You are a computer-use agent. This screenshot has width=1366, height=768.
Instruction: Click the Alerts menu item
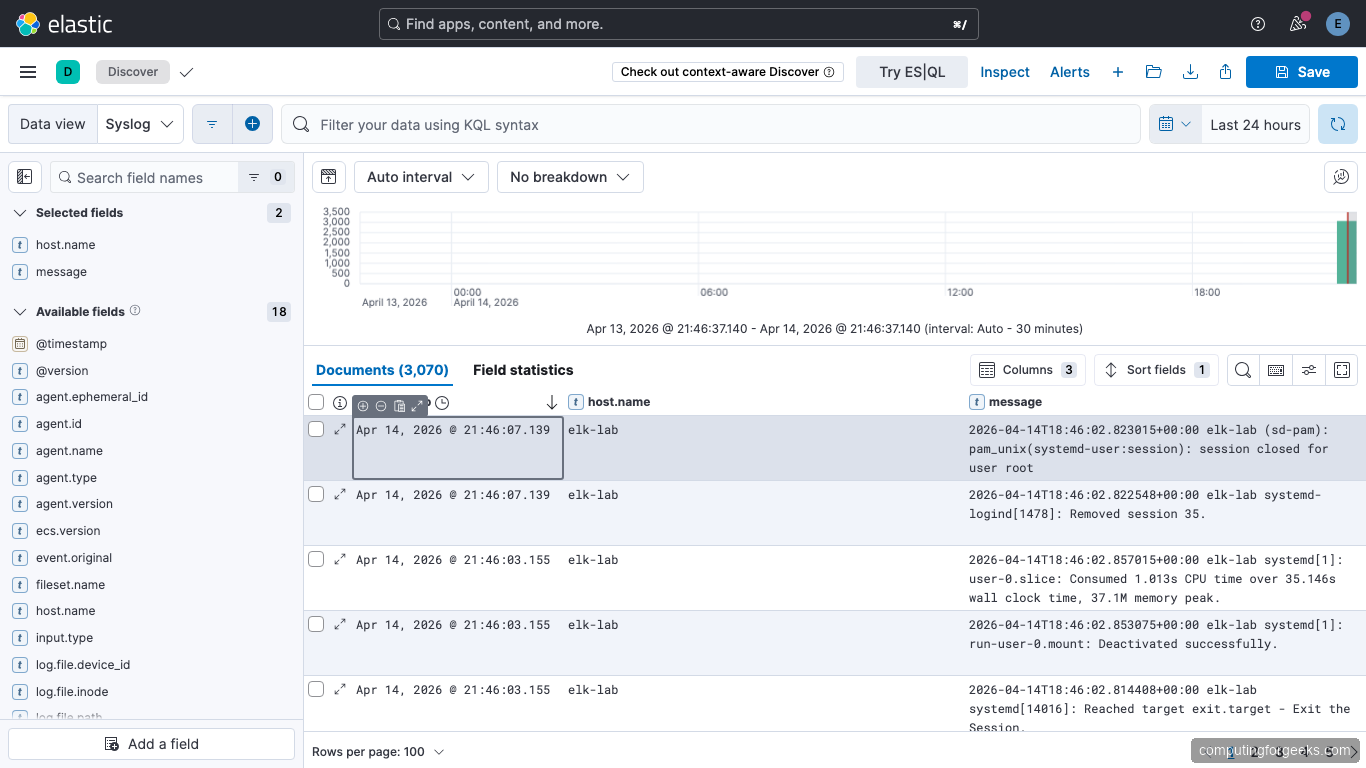(1070, 71)
